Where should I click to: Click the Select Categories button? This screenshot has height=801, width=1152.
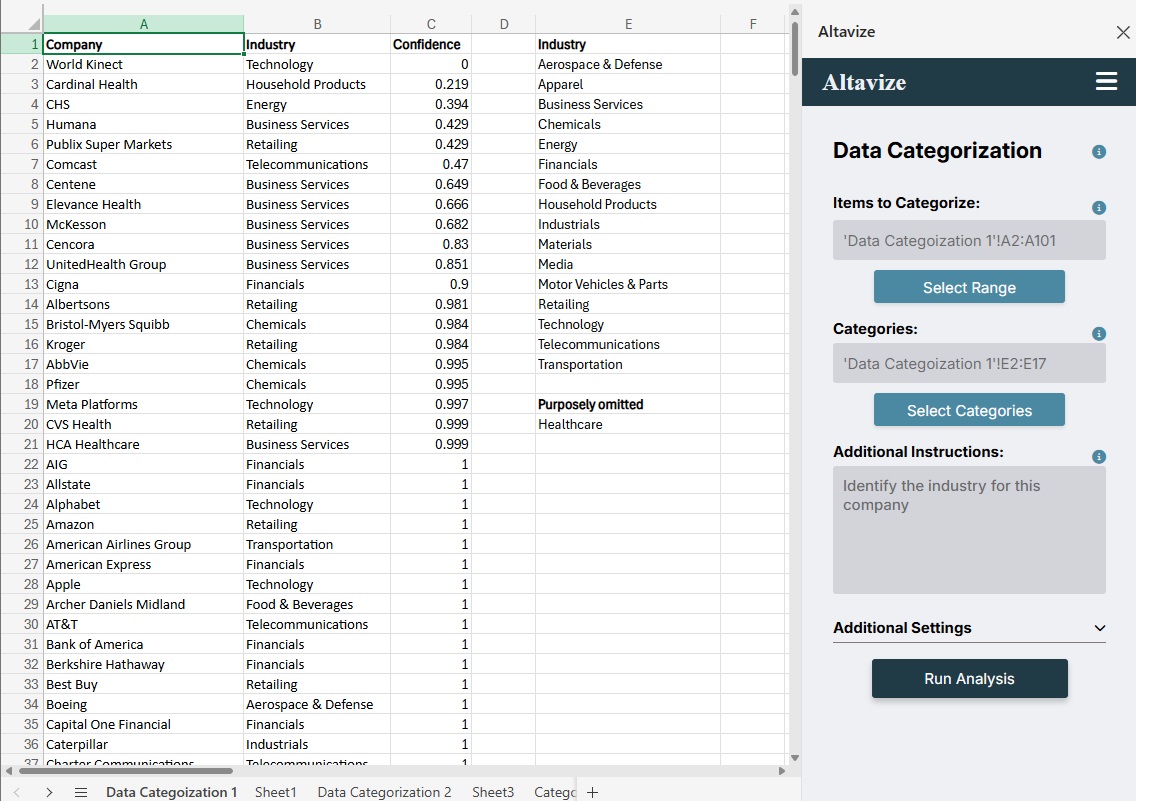point(968,410)
